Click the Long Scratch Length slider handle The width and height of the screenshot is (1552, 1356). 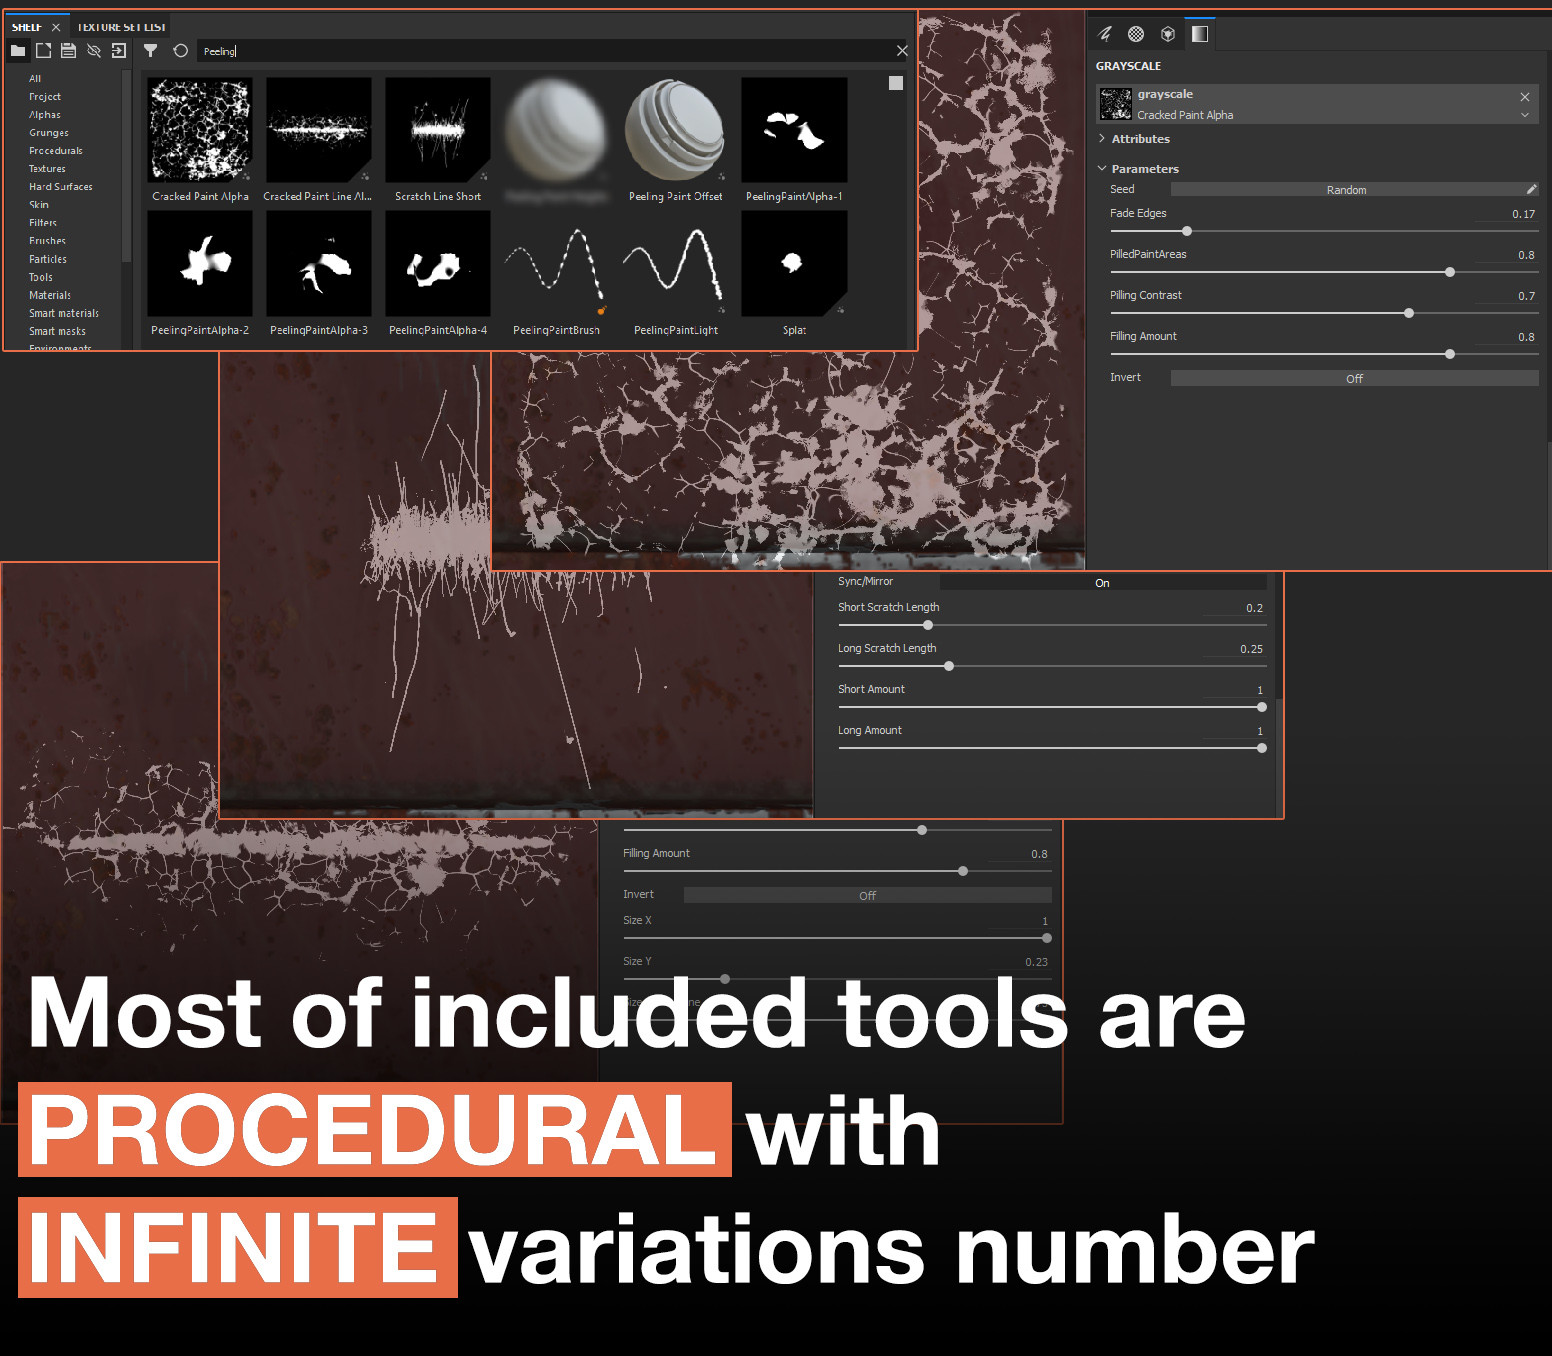click(949, 666)
